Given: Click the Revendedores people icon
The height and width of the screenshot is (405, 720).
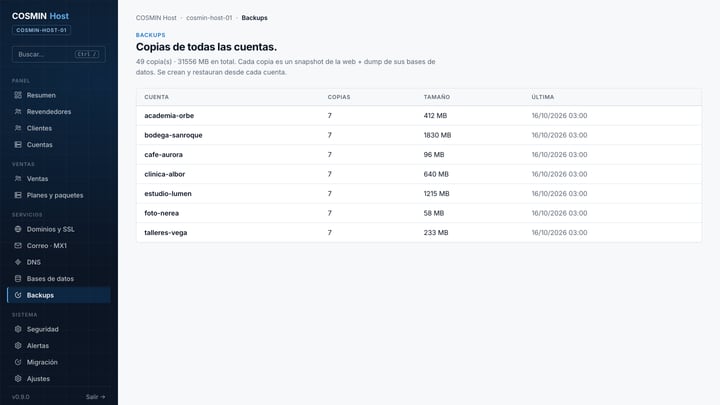Looking at the screenshot, I should pyautogui.click(x=18, y=112).
